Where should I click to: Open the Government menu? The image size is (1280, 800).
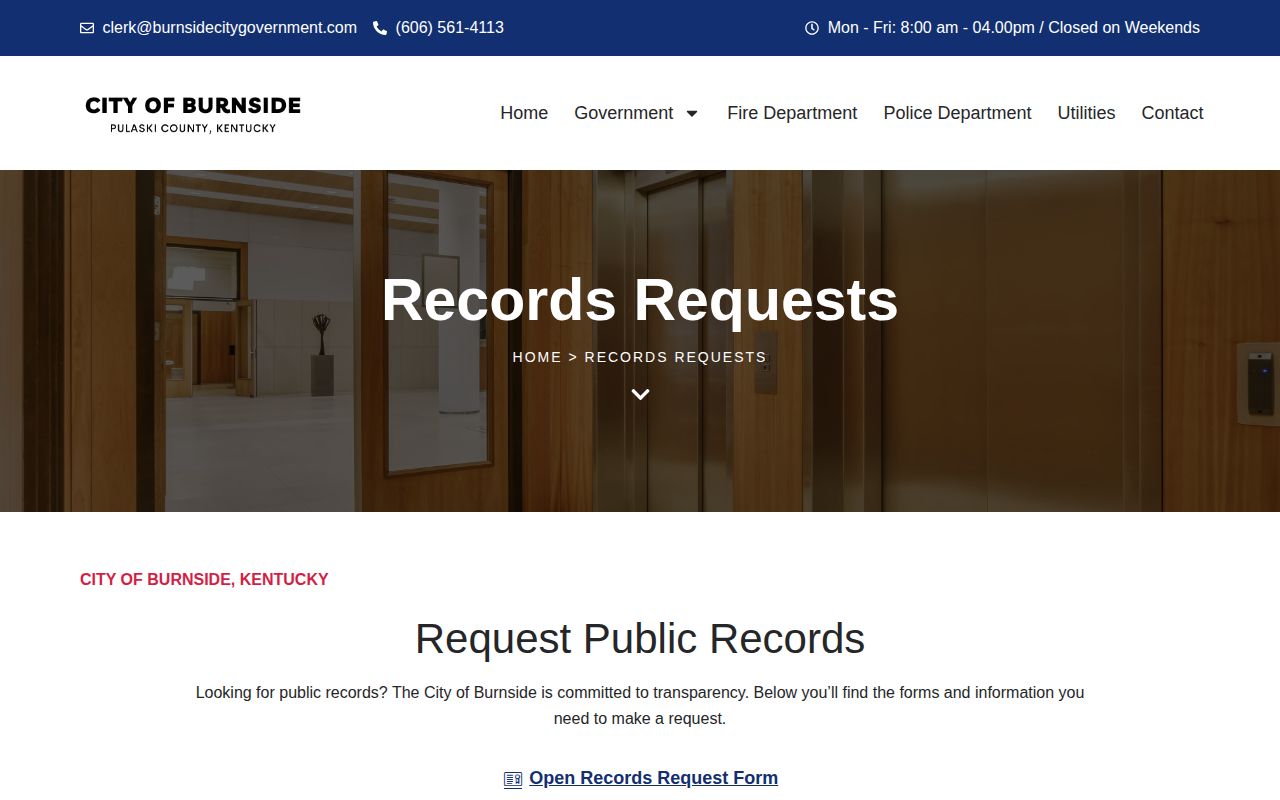click(x=623, y=113)
